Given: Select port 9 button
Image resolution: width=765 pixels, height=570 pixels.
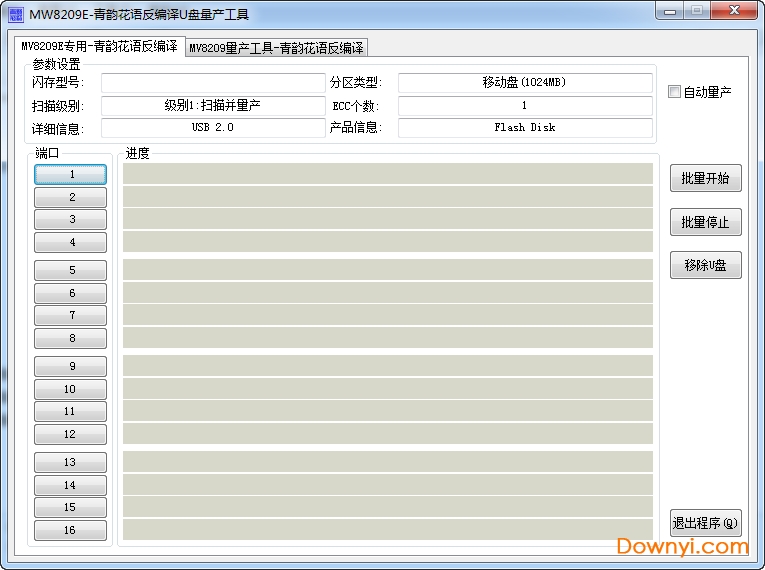Looking at the screenshot, I should [x=70, y=366].
